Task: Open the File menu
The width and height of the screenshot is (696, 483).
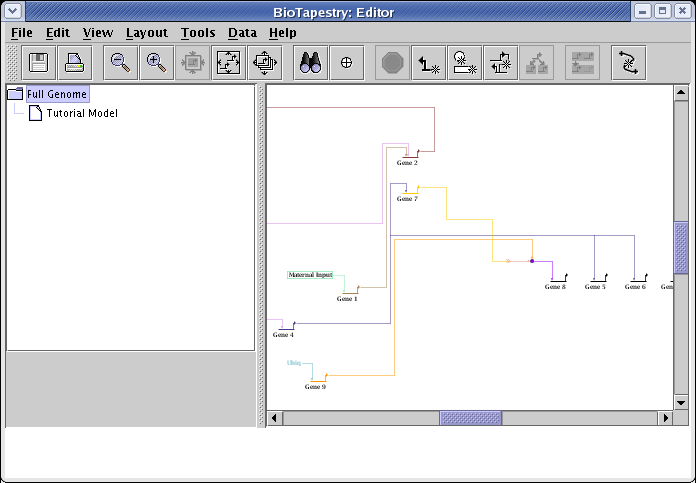Action: 22,32
